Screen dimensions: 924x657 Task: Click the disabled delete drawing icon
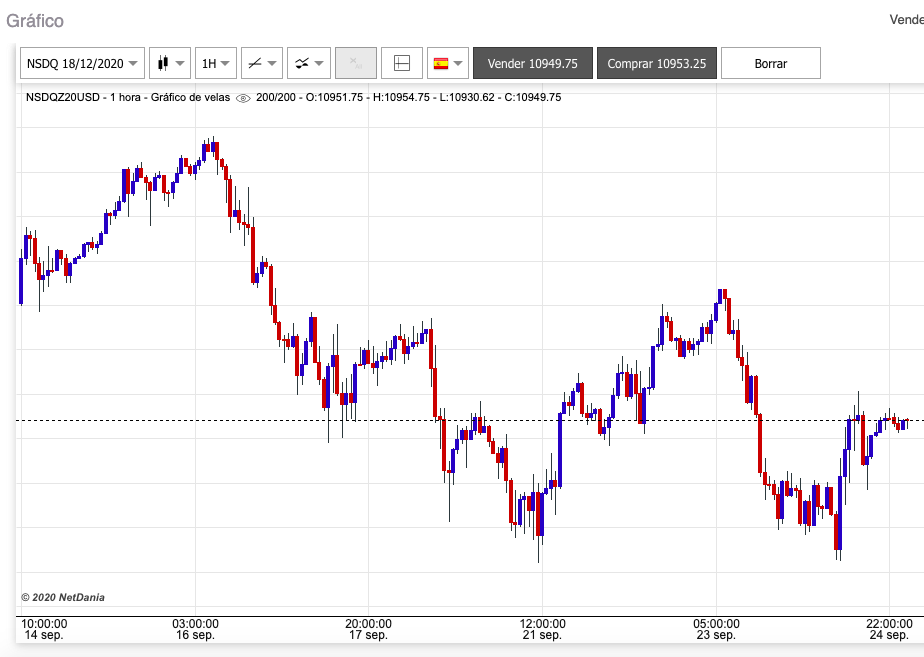tap(354, 63)
